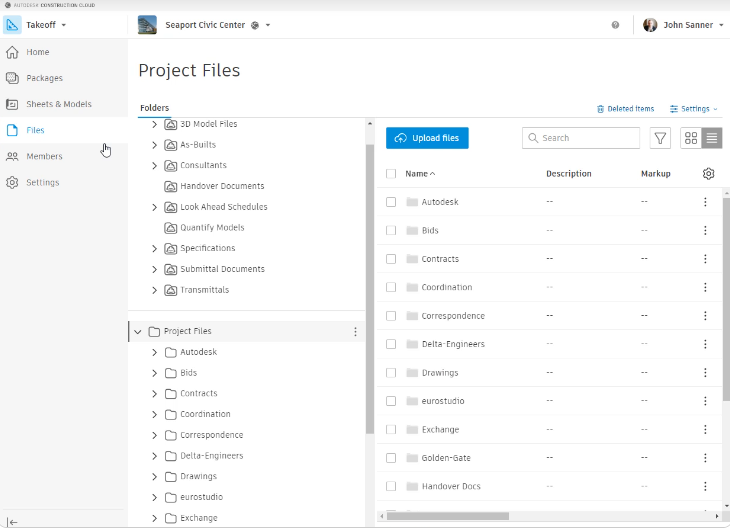Switch to list view layout
The image size is (730, 529).
click(711, 138)
